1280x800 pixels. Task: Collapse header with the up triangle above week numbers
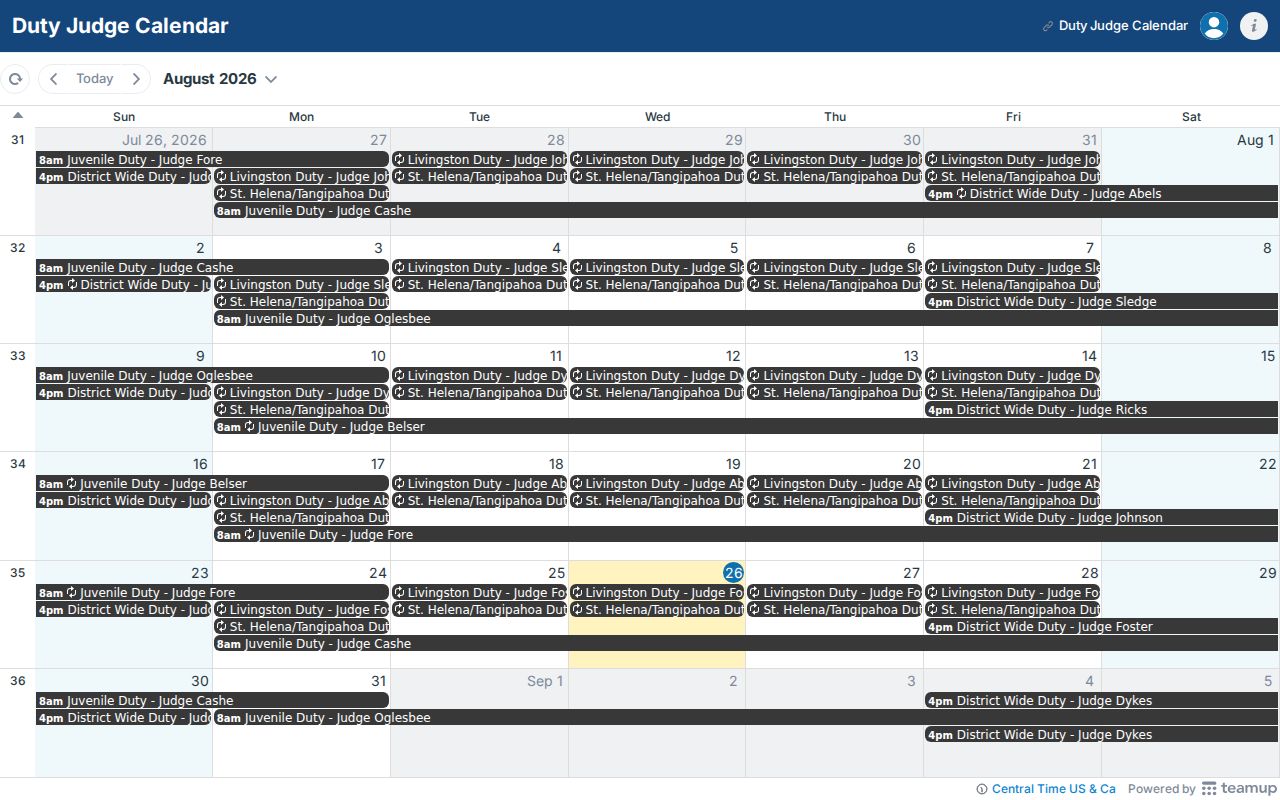point(17,115)
